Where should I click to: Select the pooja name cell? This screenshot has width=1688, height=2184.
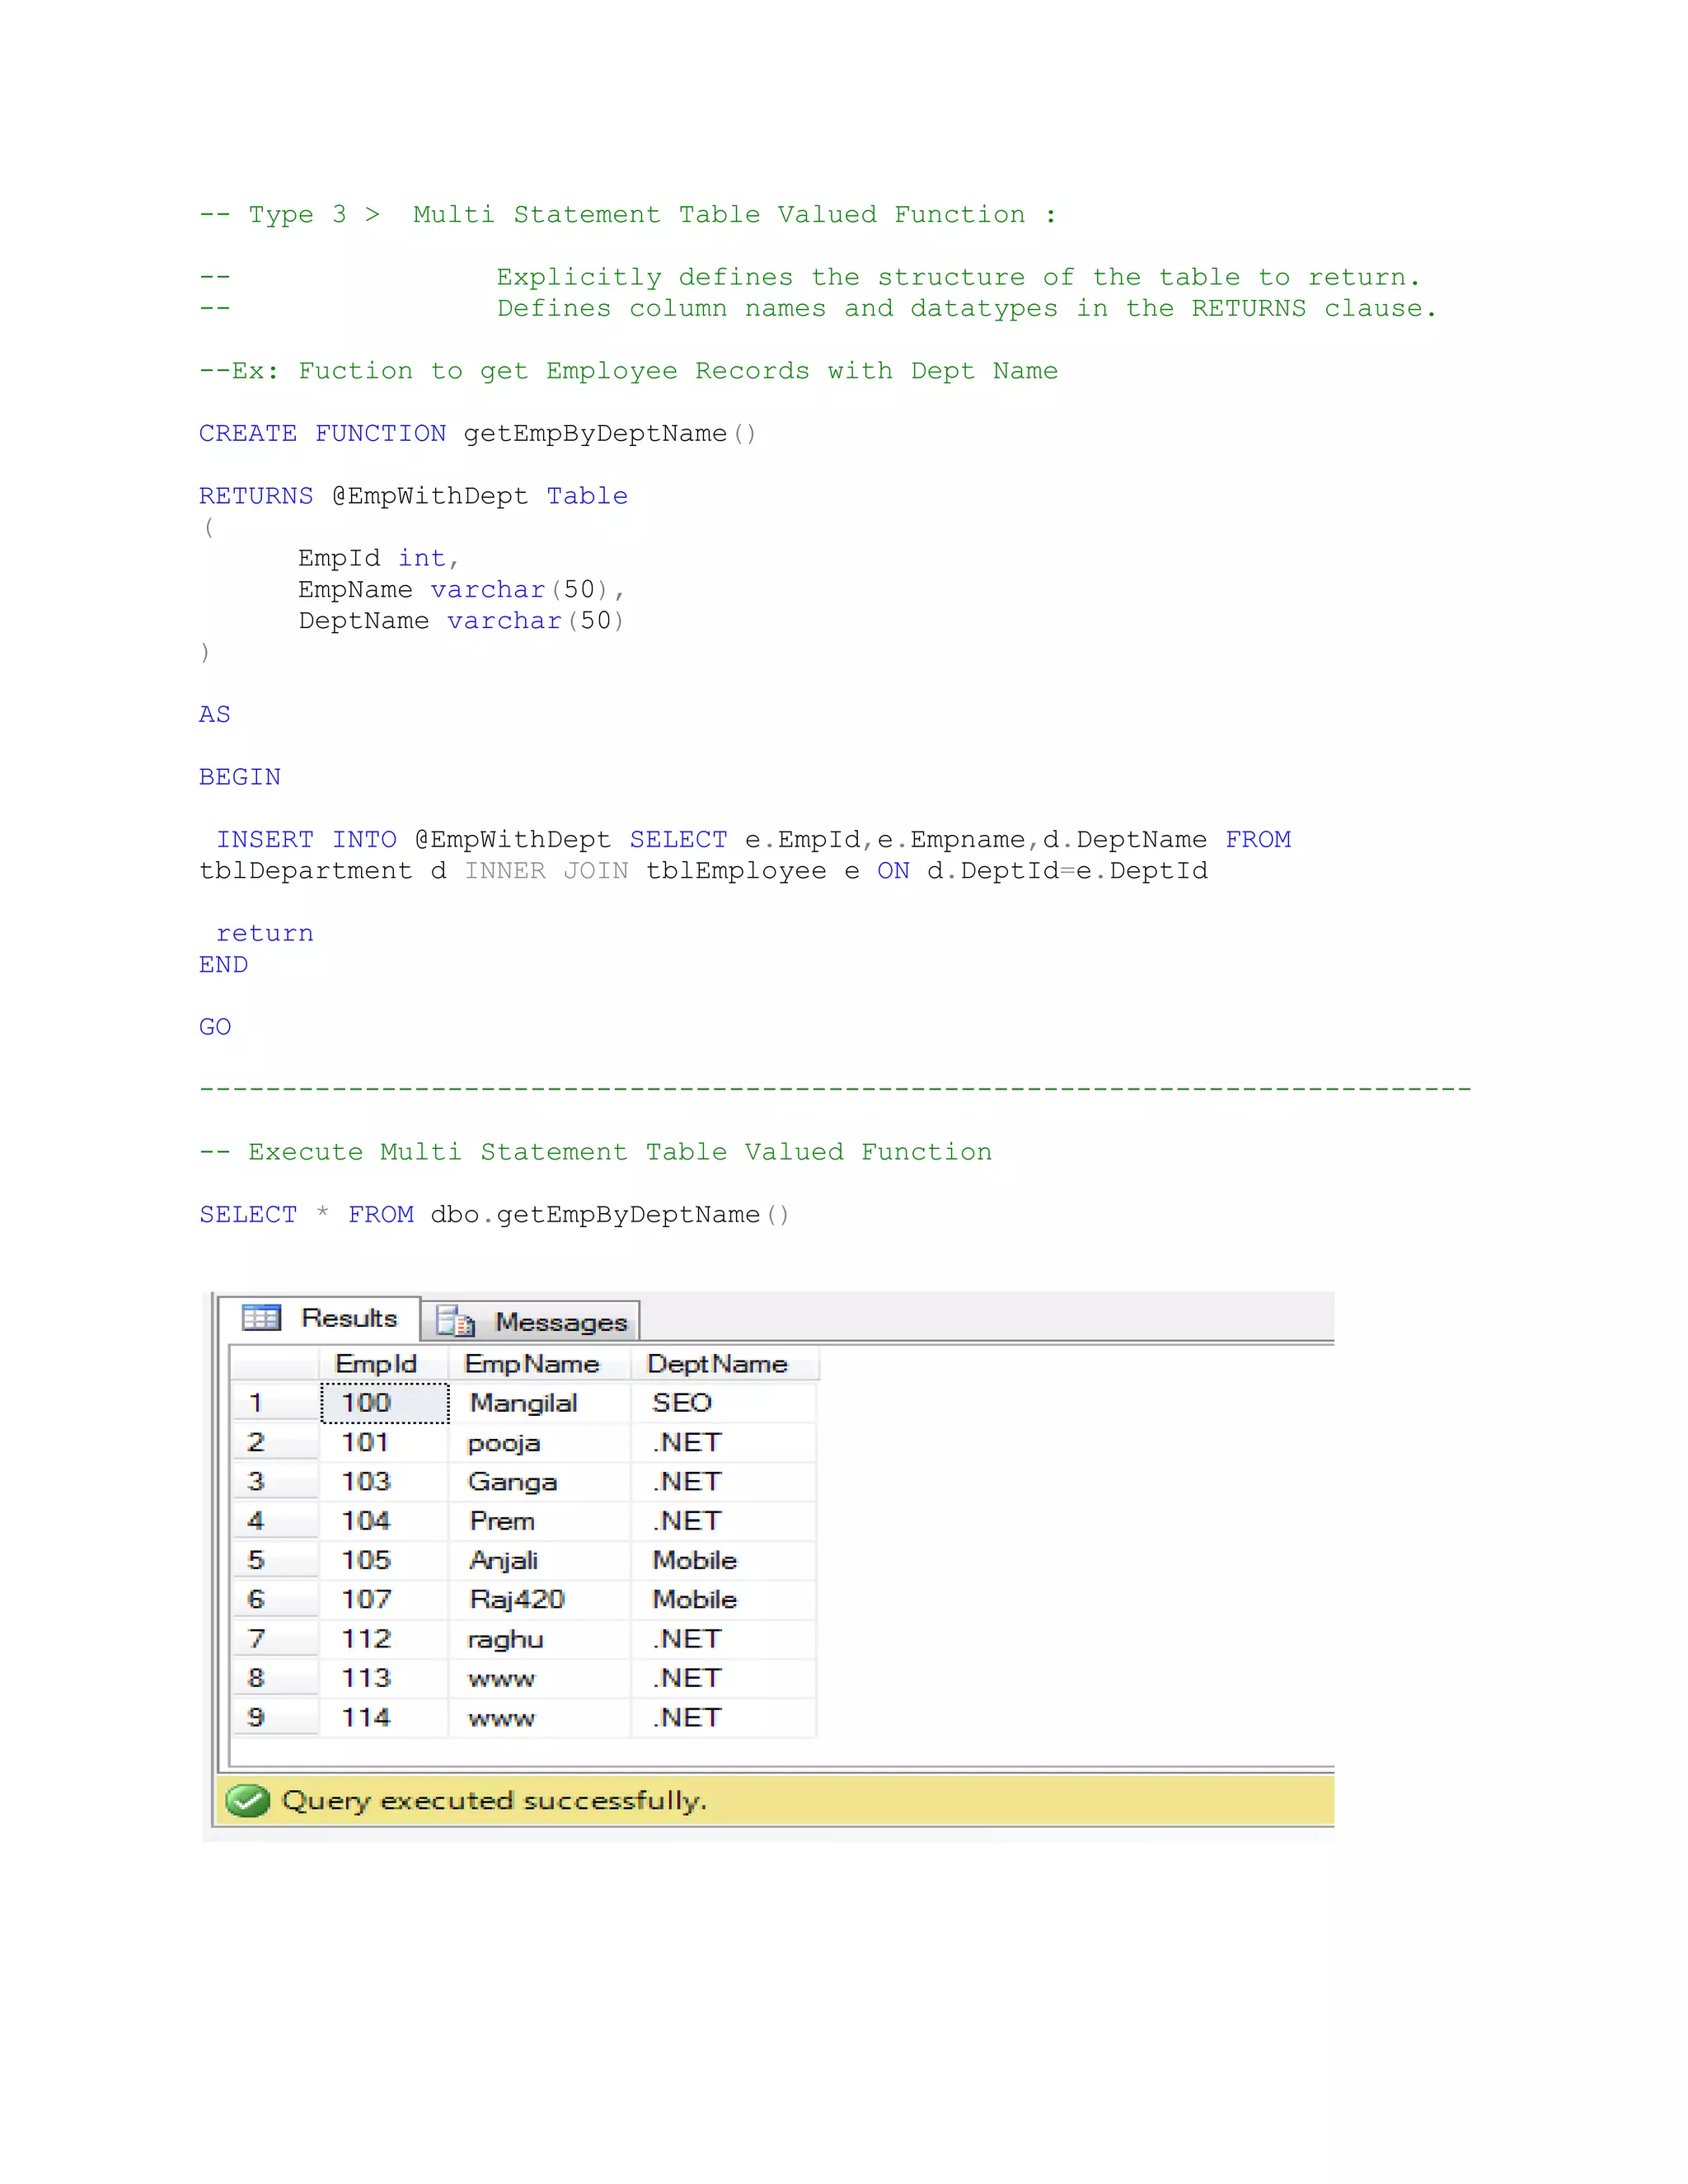point(540,1442)
